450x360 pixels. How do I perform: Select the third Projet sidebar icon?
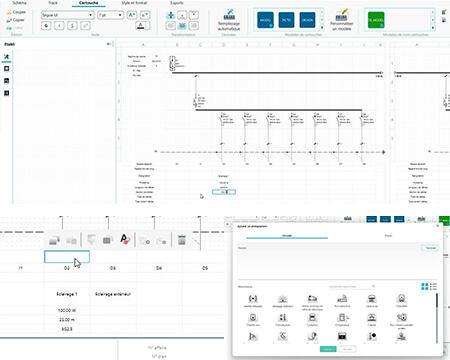[x=6, y=81]
